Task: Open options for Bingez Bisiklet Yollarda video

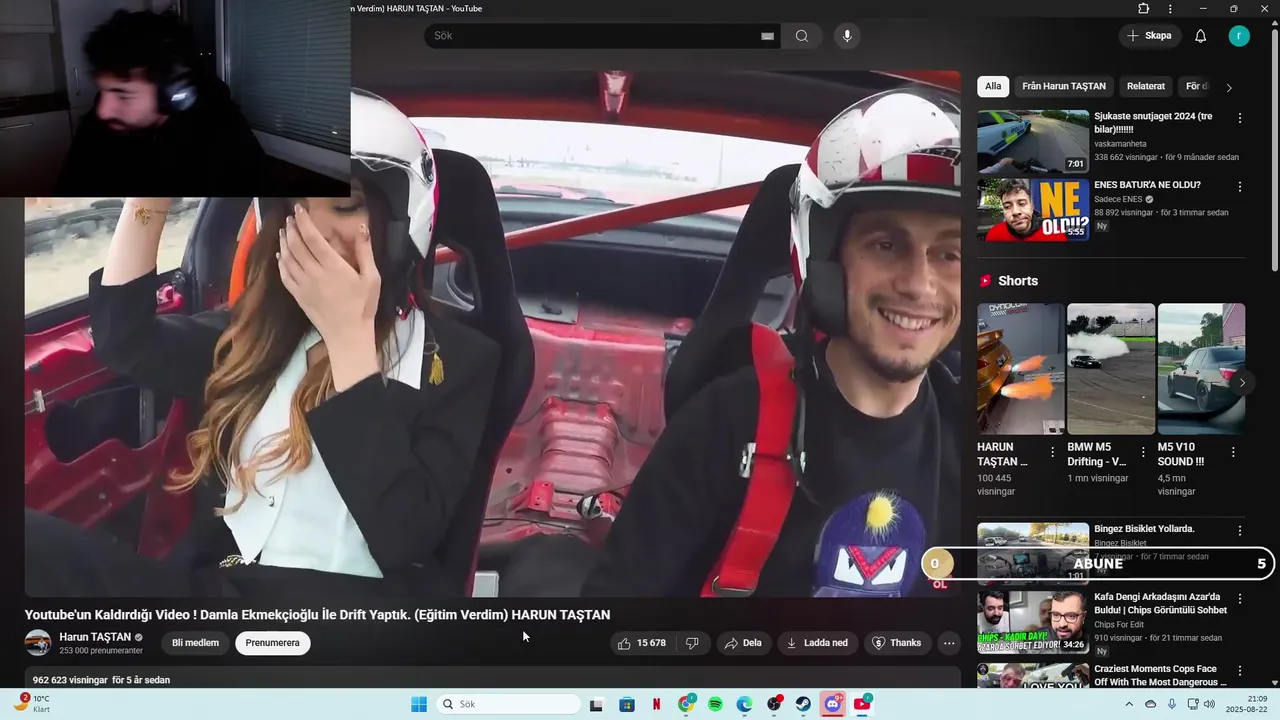Action: click(1240, 531)
